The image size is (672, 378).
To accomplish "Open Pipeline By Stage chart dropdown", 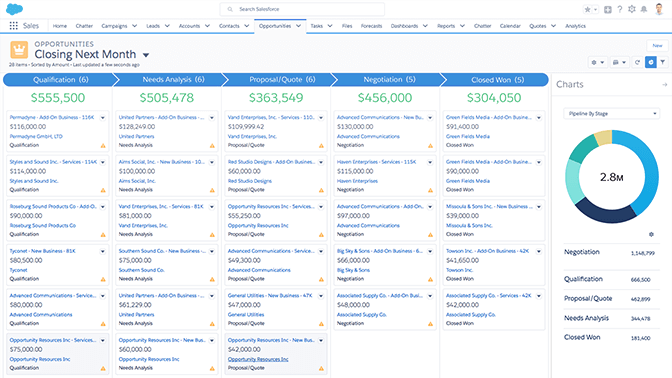I will 612,114.
